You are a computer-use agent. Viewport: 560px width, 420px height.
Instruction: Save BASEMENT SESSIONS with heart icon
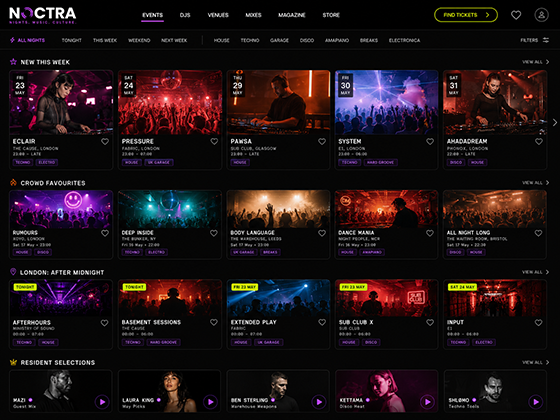coord(214,322)
